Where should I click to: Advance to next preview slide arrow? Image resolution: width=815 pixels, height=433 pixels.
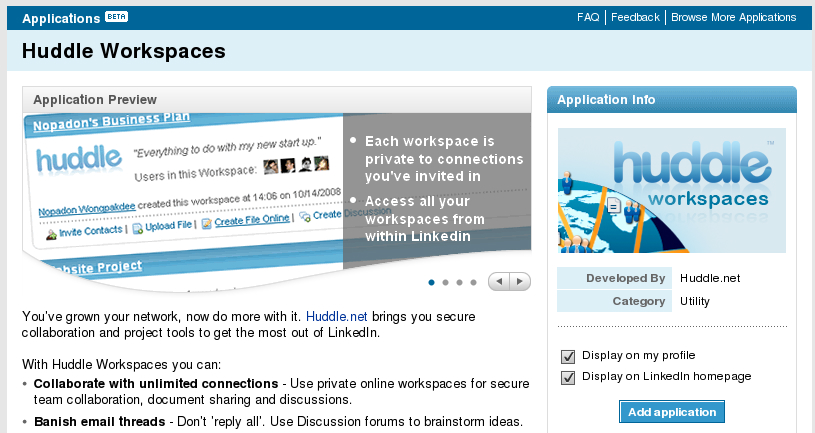click(519, 282)
